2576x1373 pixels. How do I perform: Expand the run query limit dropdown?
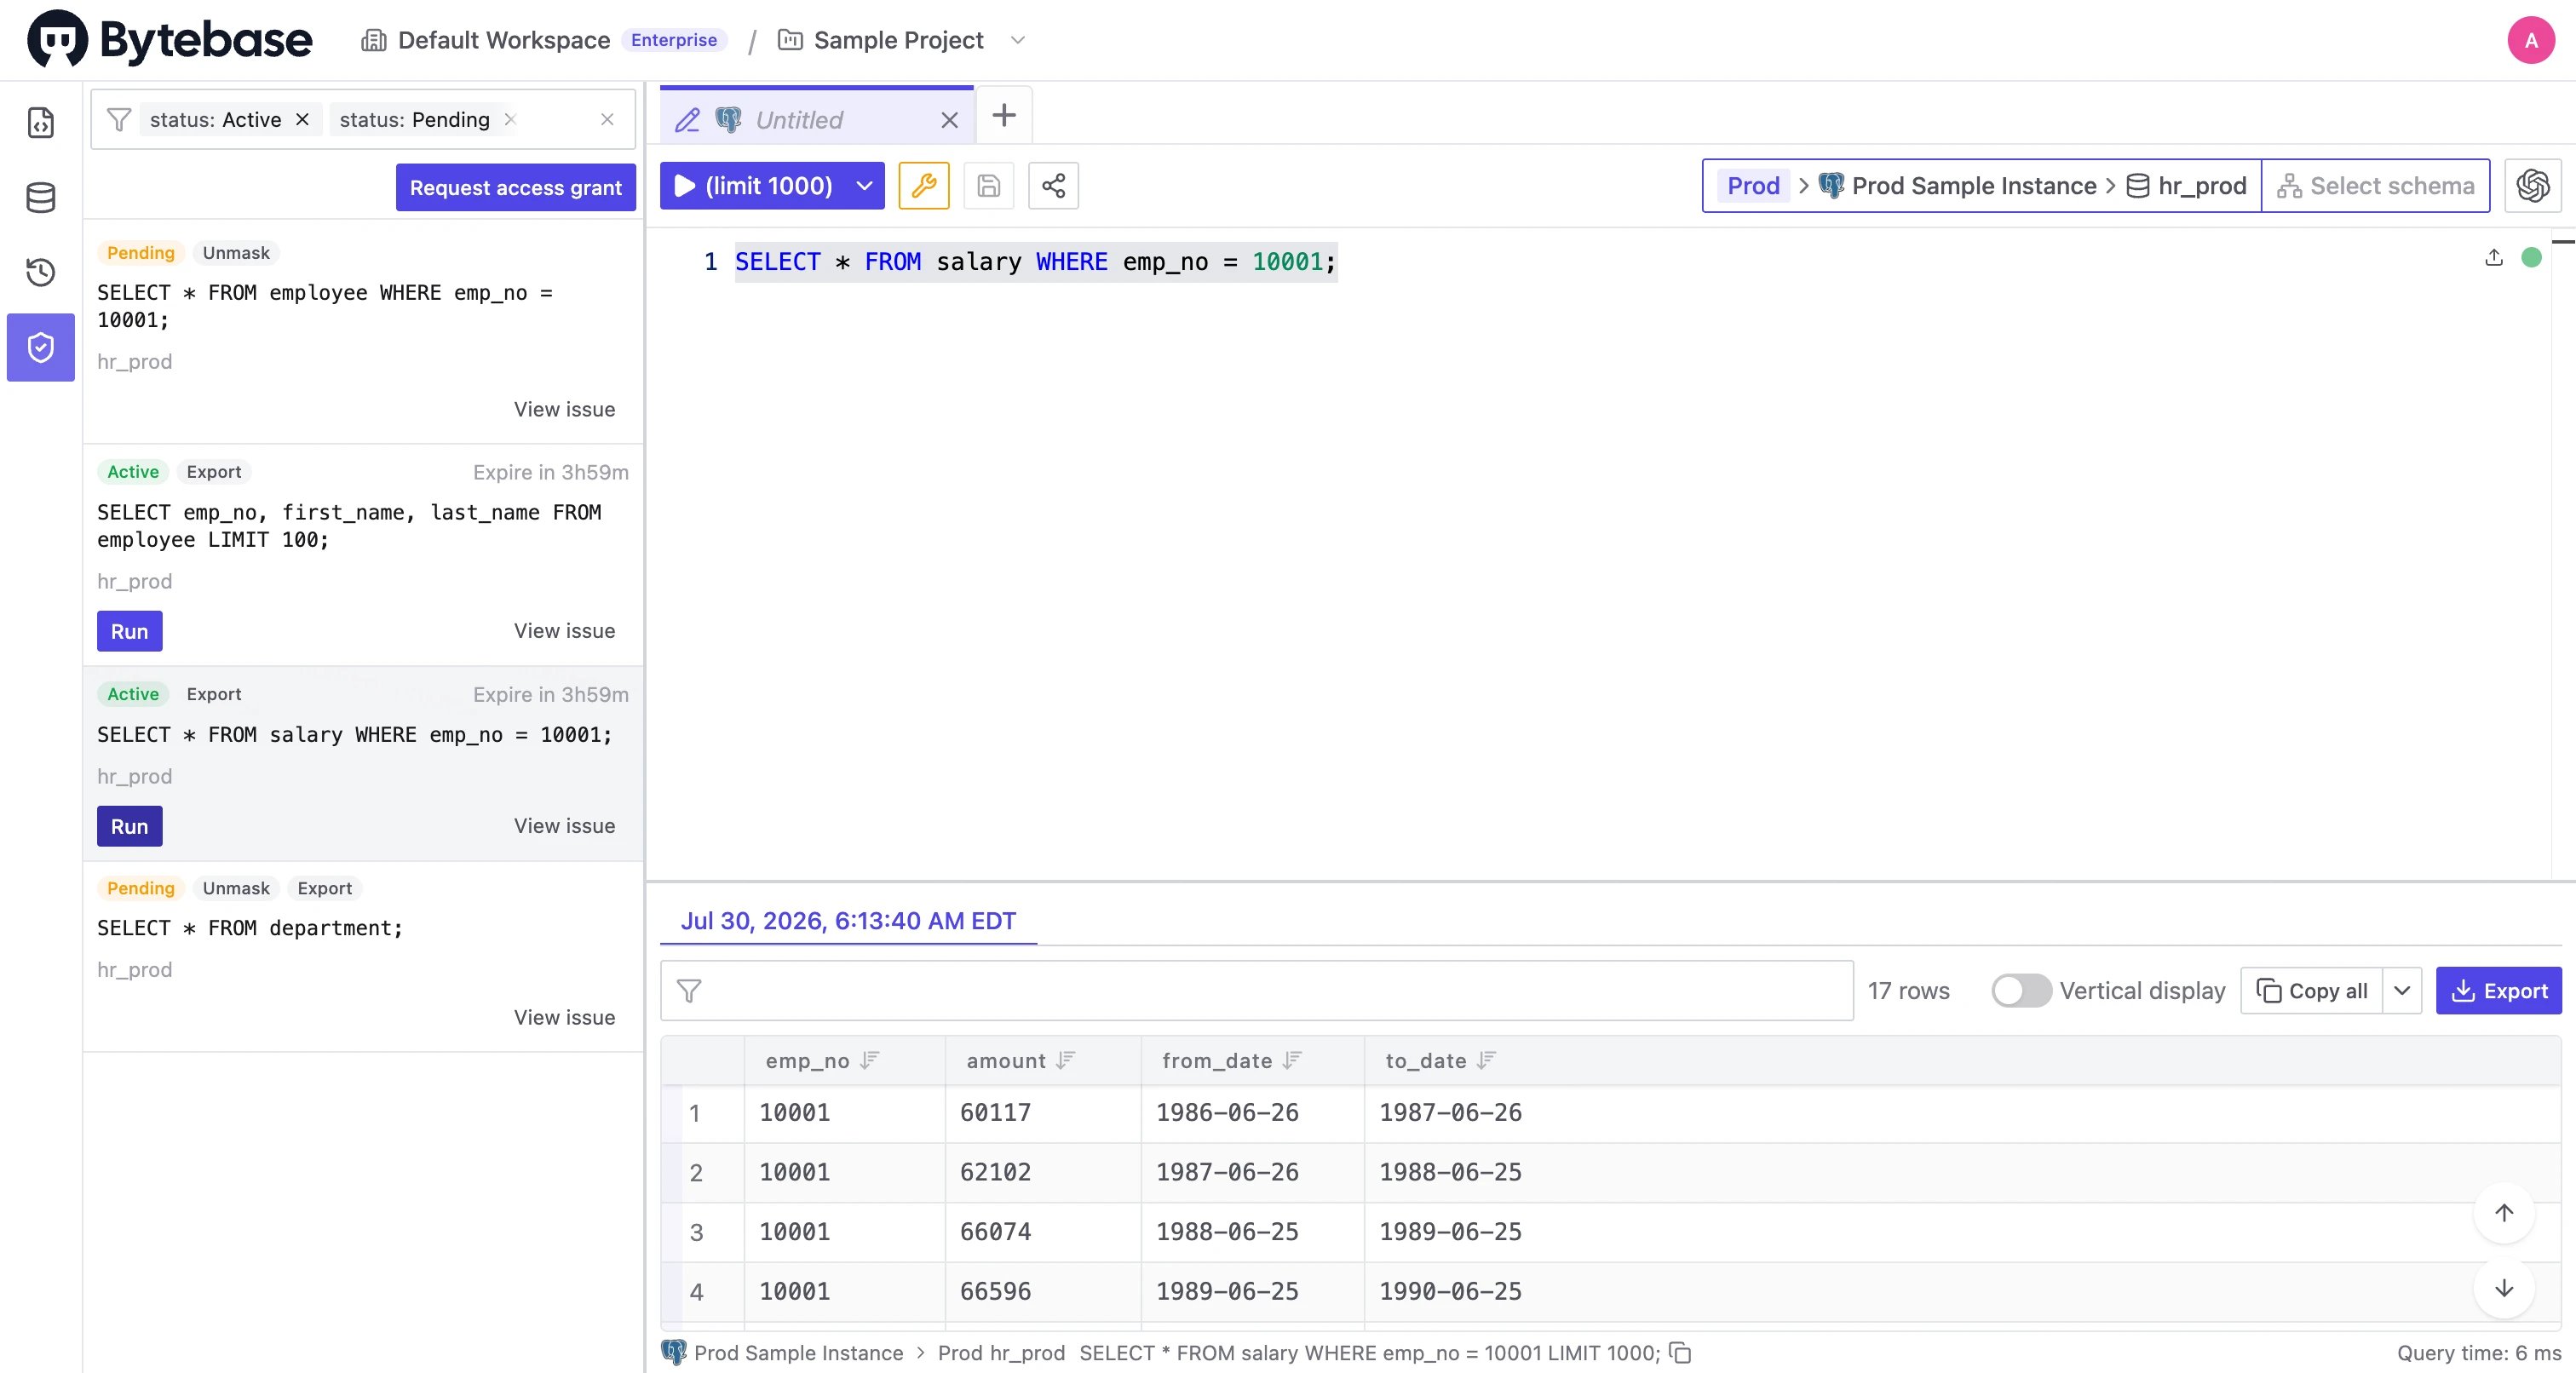coord(865,186)
